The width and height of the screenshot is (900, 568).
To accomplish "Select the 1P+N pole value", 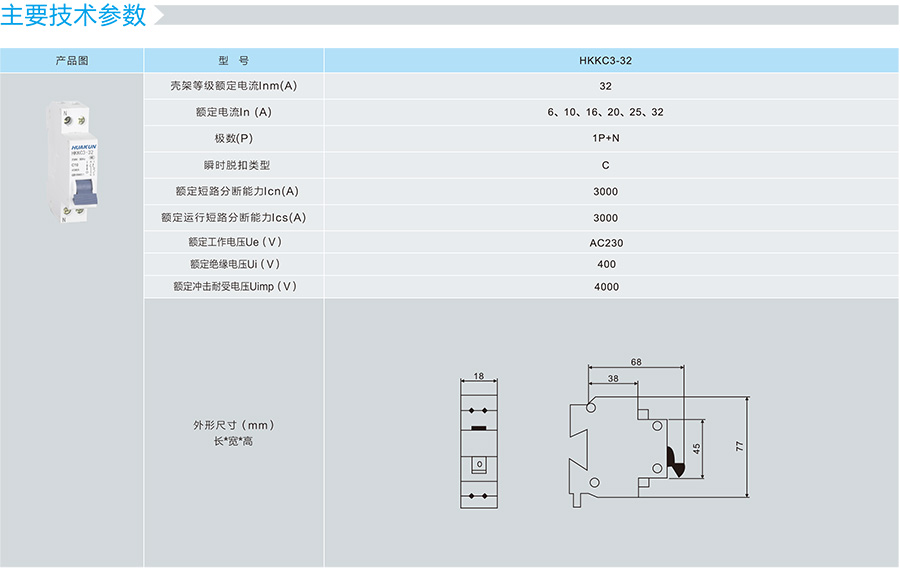I will pyautogui.click(x=606, y=138).
